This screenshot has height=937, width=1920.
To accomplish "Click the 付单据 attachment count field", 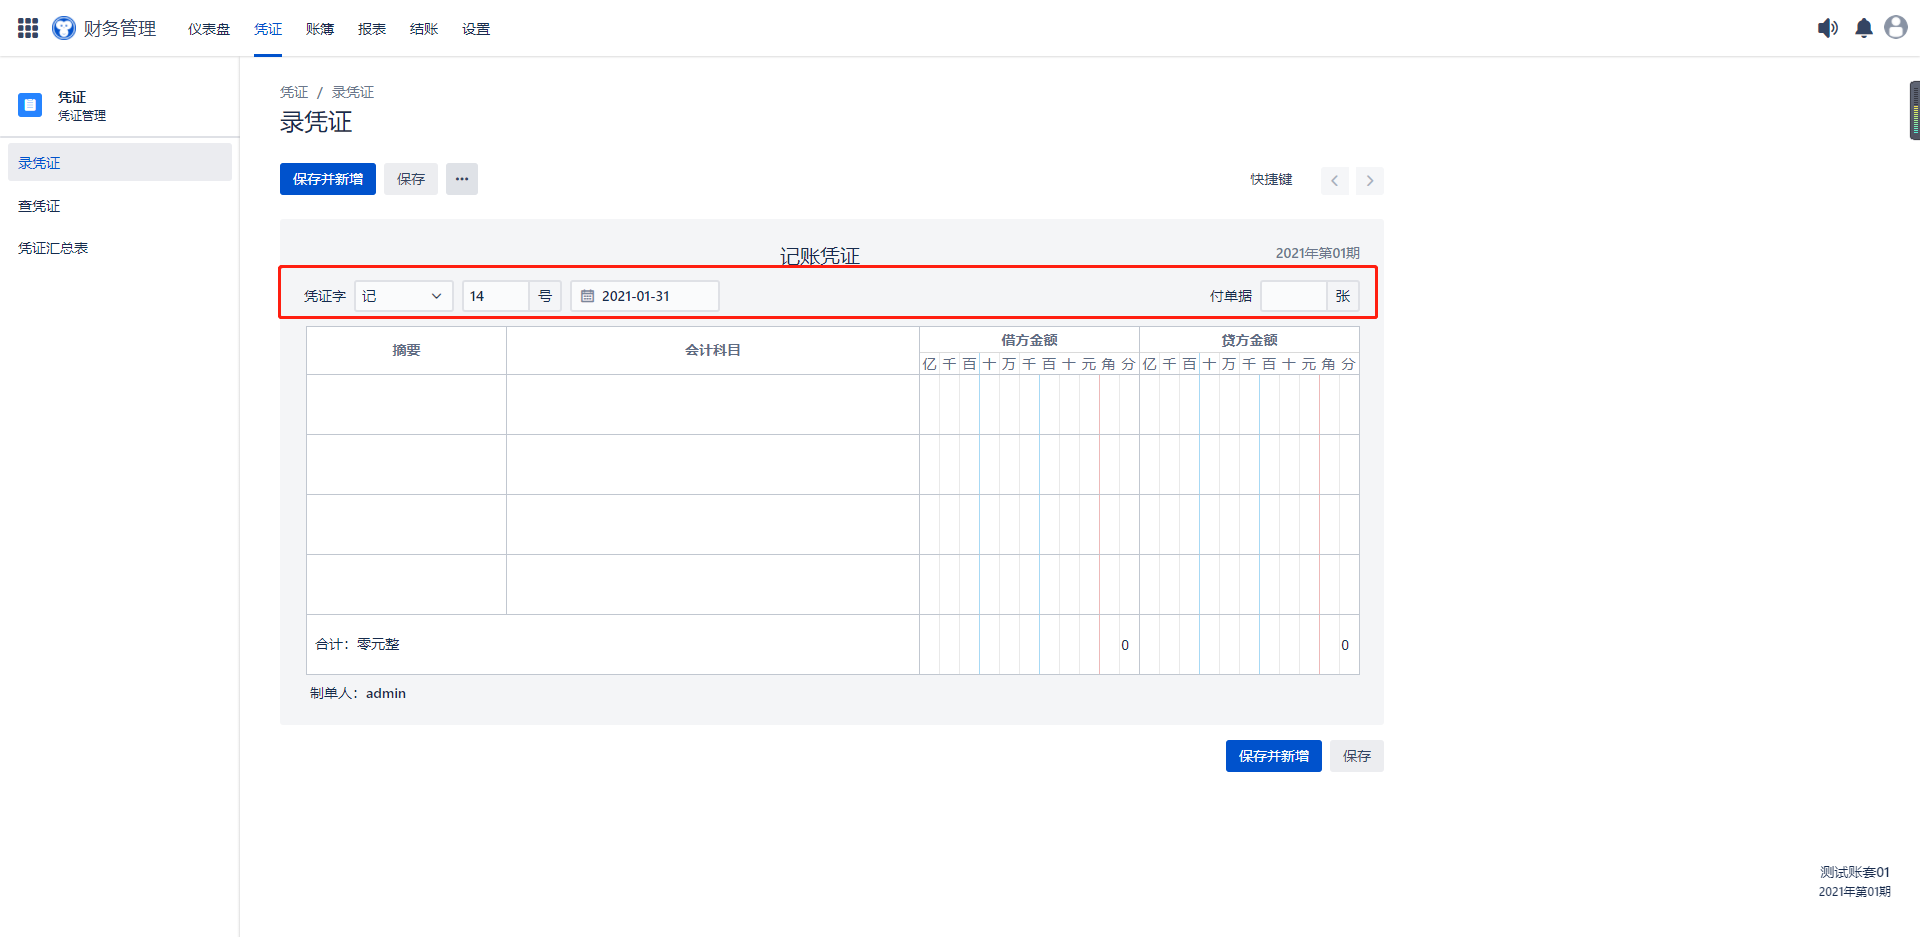I will [1294, 296].
